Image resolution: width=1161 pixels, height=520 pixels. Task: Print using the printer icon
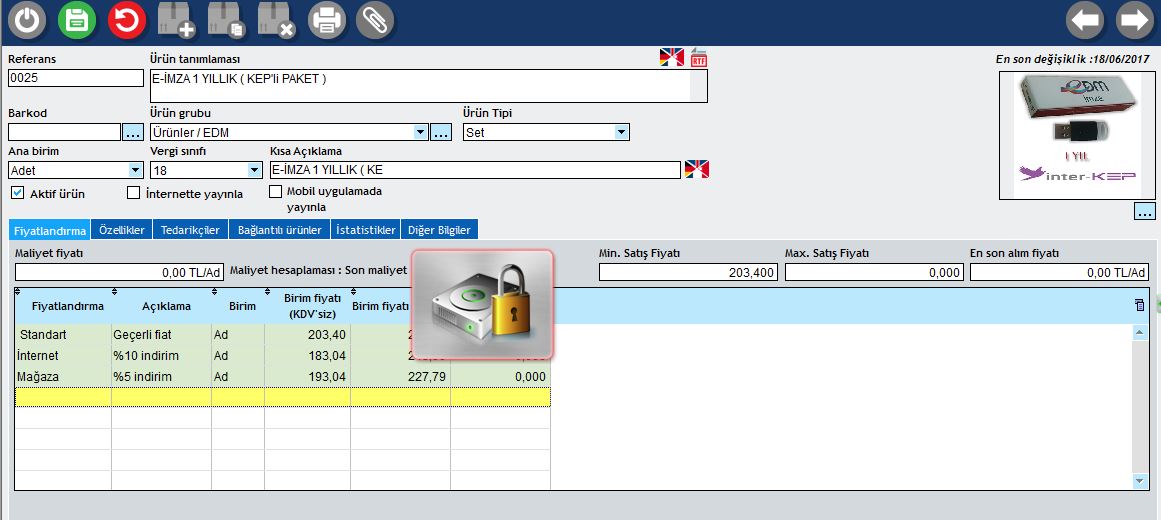(x=326, y=20)
